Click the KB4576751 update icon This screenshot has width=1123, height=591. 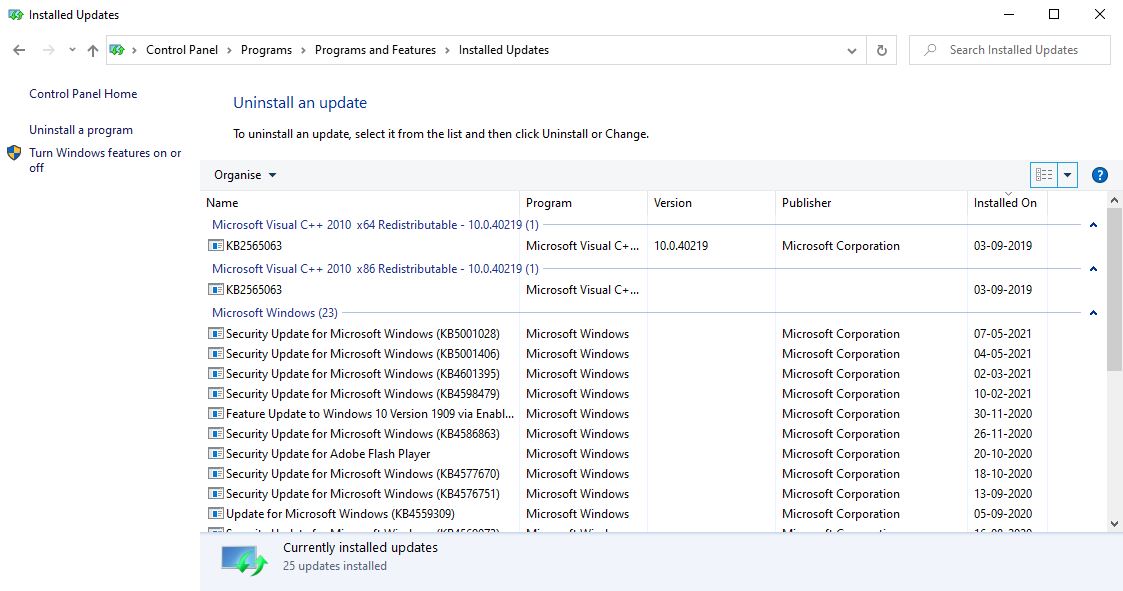[216, 494]
